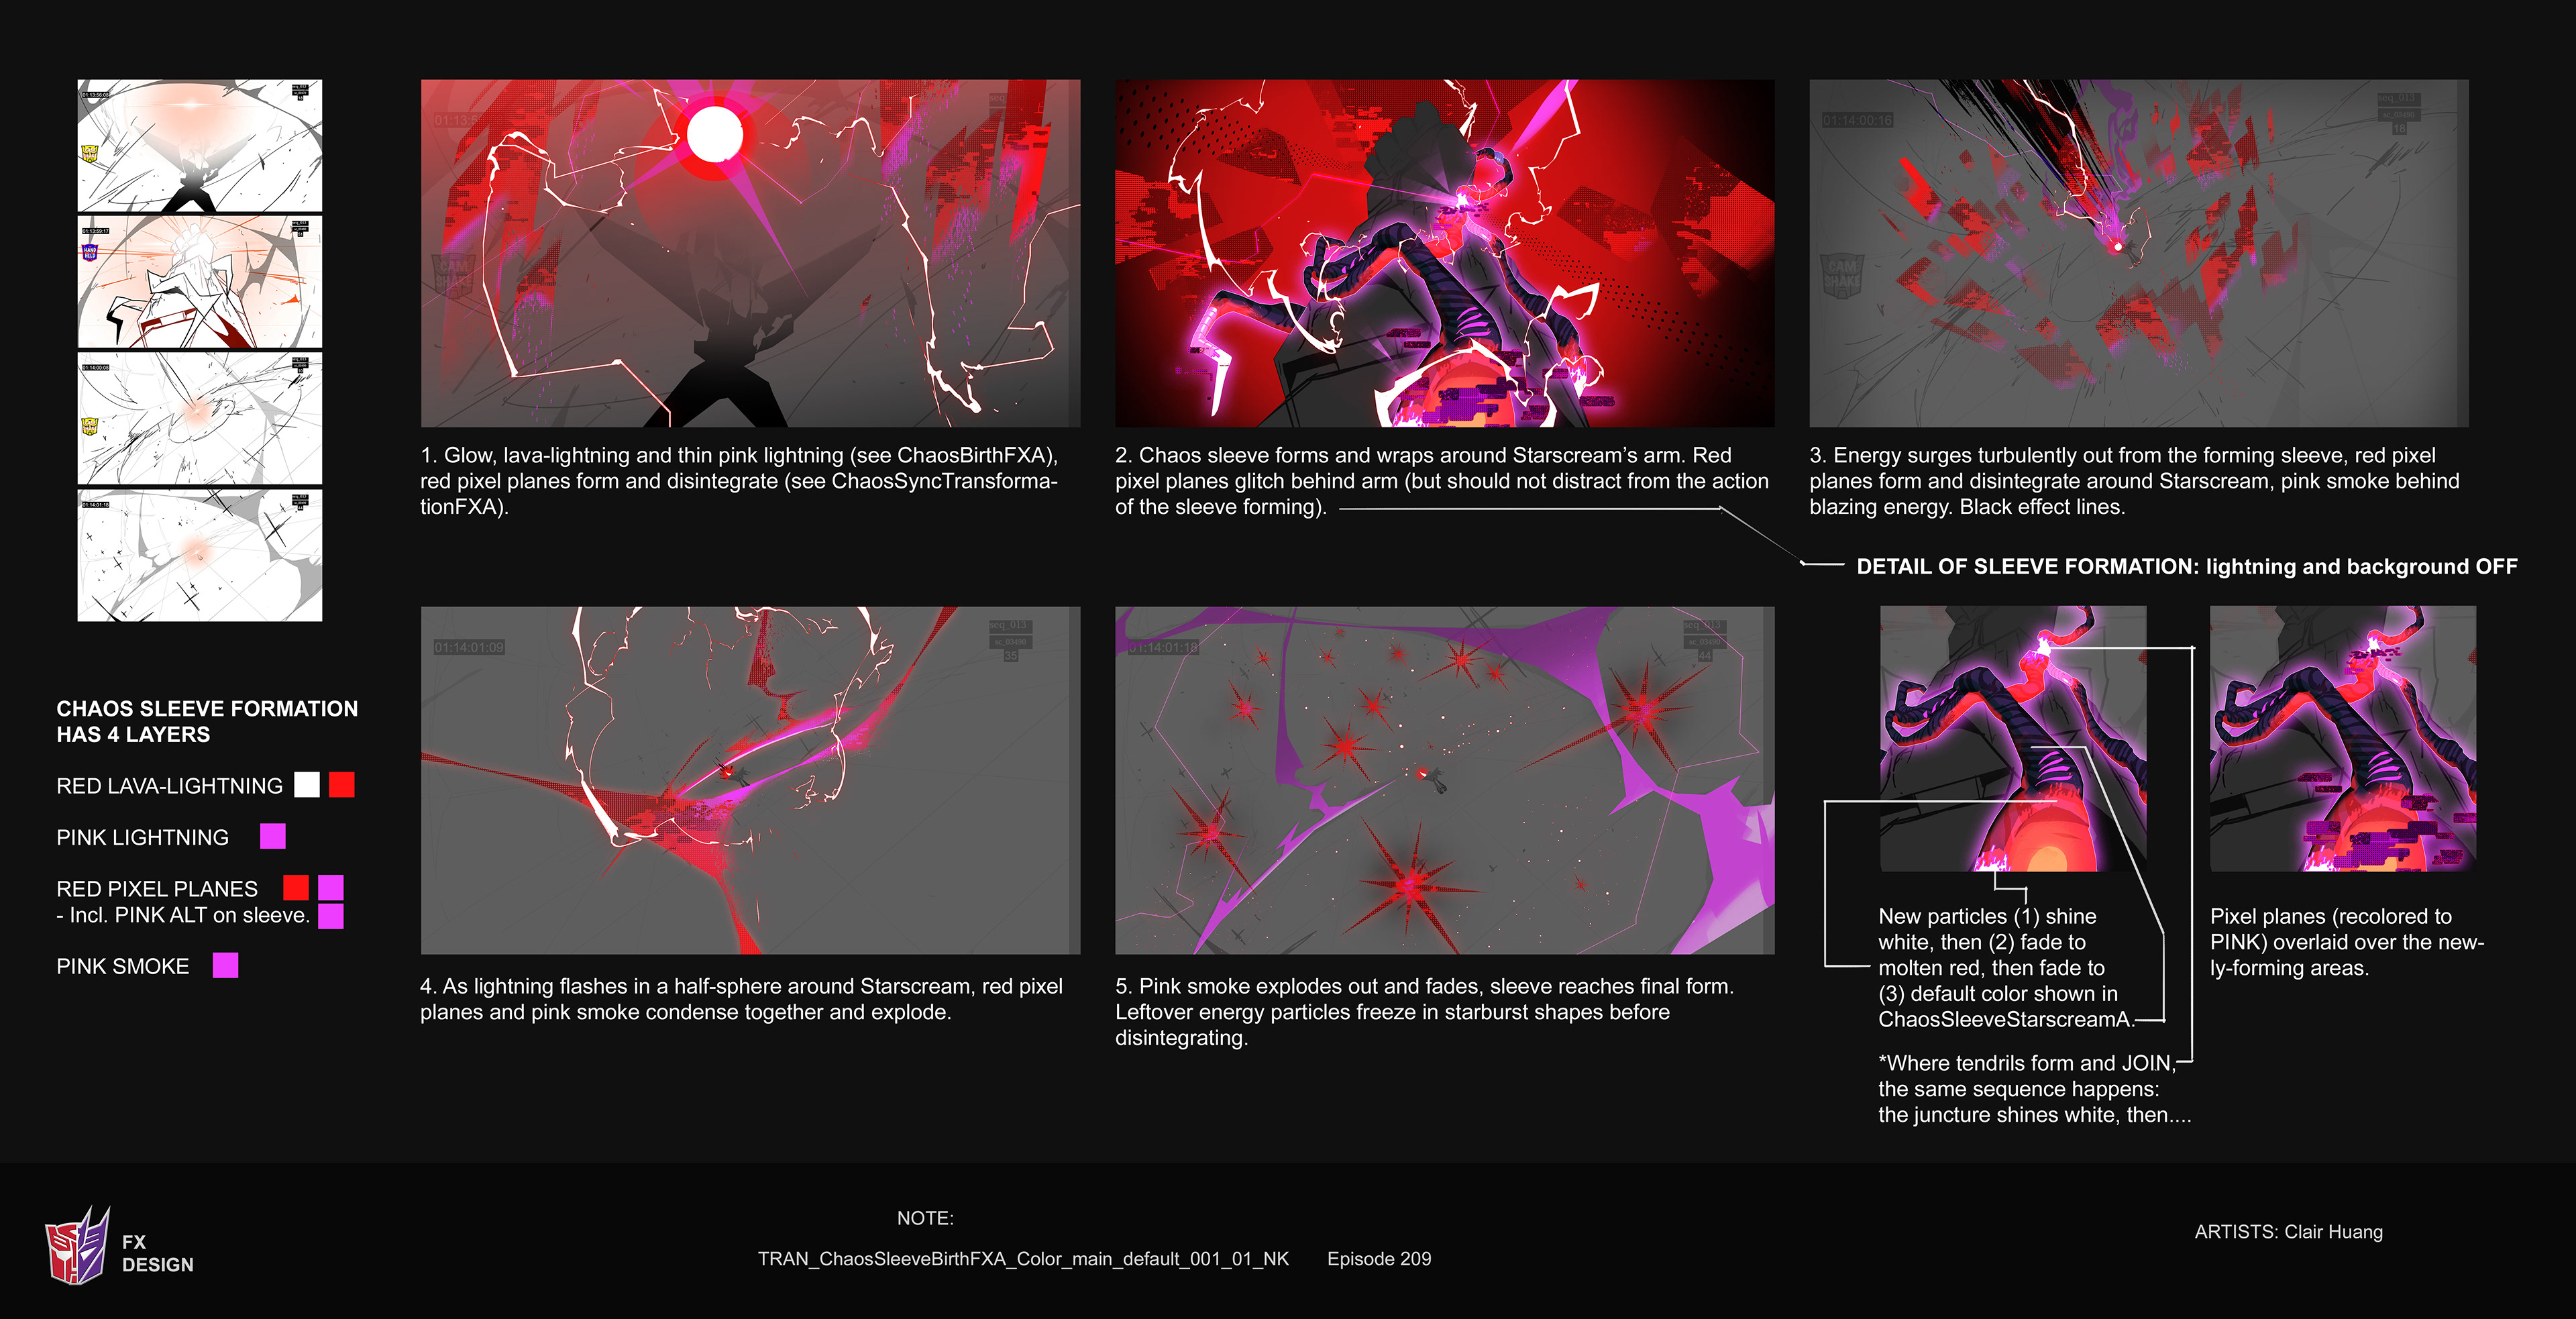
Task: Open the left sleeve detail image without pixel planes
Action: 2013,739
